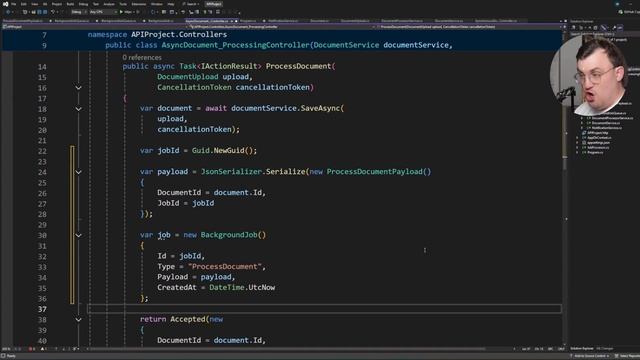The height and width of the screenshot is (360, 640).
Task: Expand the JobProcessor.cs tree node
Action: coord(578,147)
